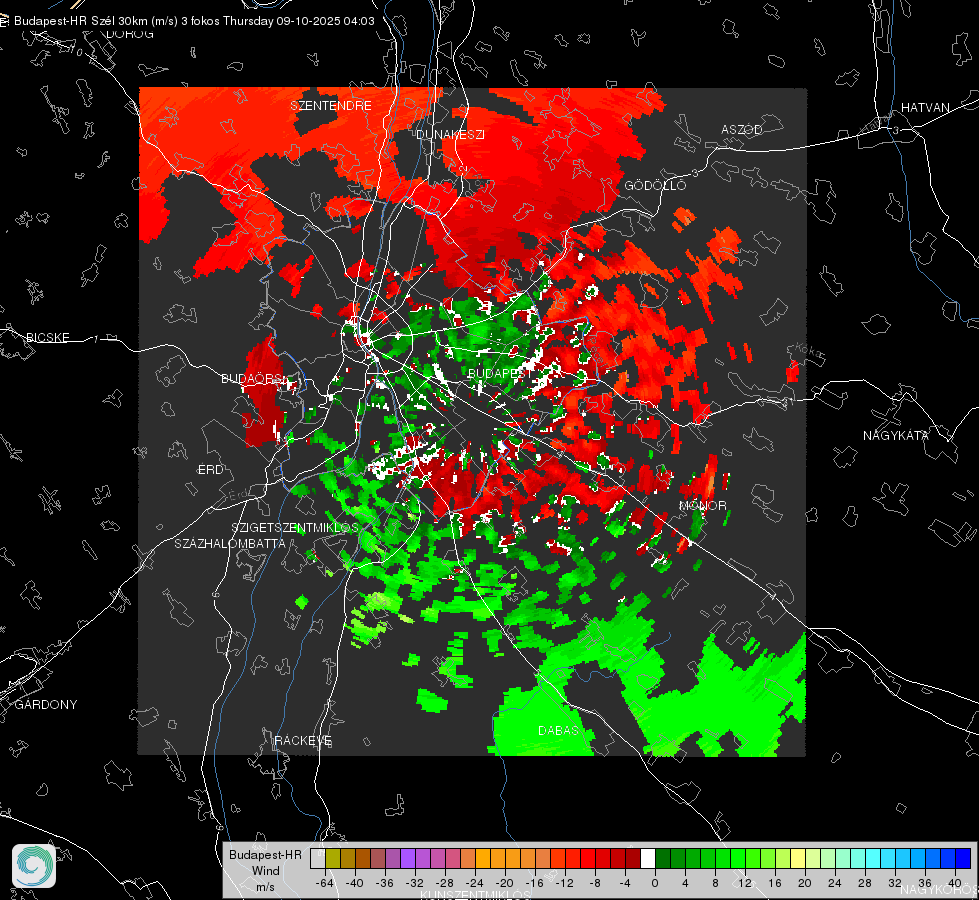Click the ÉRD city label
The height and width of the screenshot is (900, 979).
tap(210, 470)
